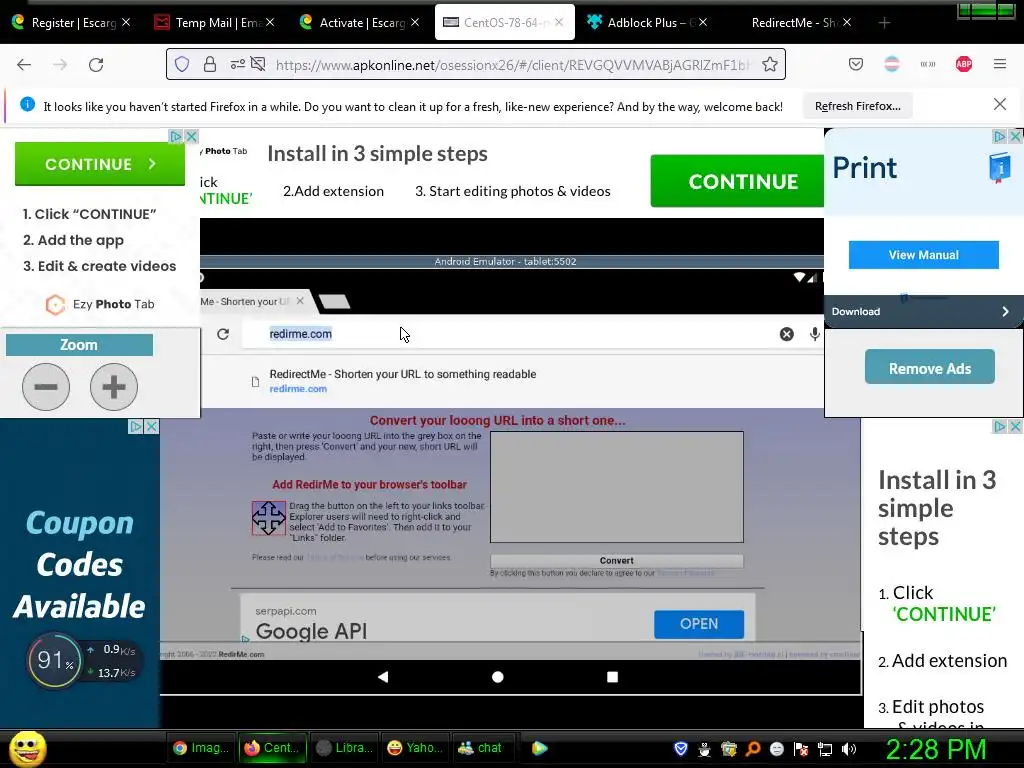Click the RedirMe toolbar drag icon
This screenshot has width=1024, height=768.
(x=268, y=518)
